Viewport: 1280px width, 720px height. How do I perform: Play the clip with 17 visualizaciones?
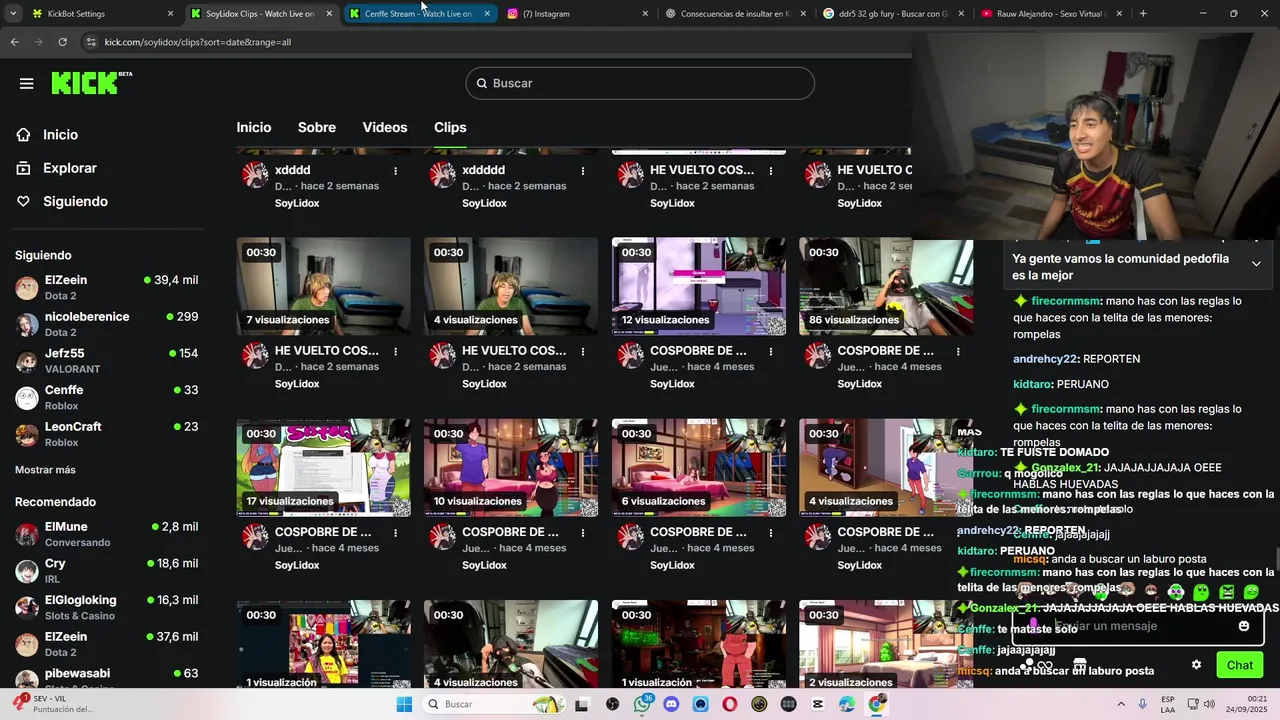(x=323, y=467)
